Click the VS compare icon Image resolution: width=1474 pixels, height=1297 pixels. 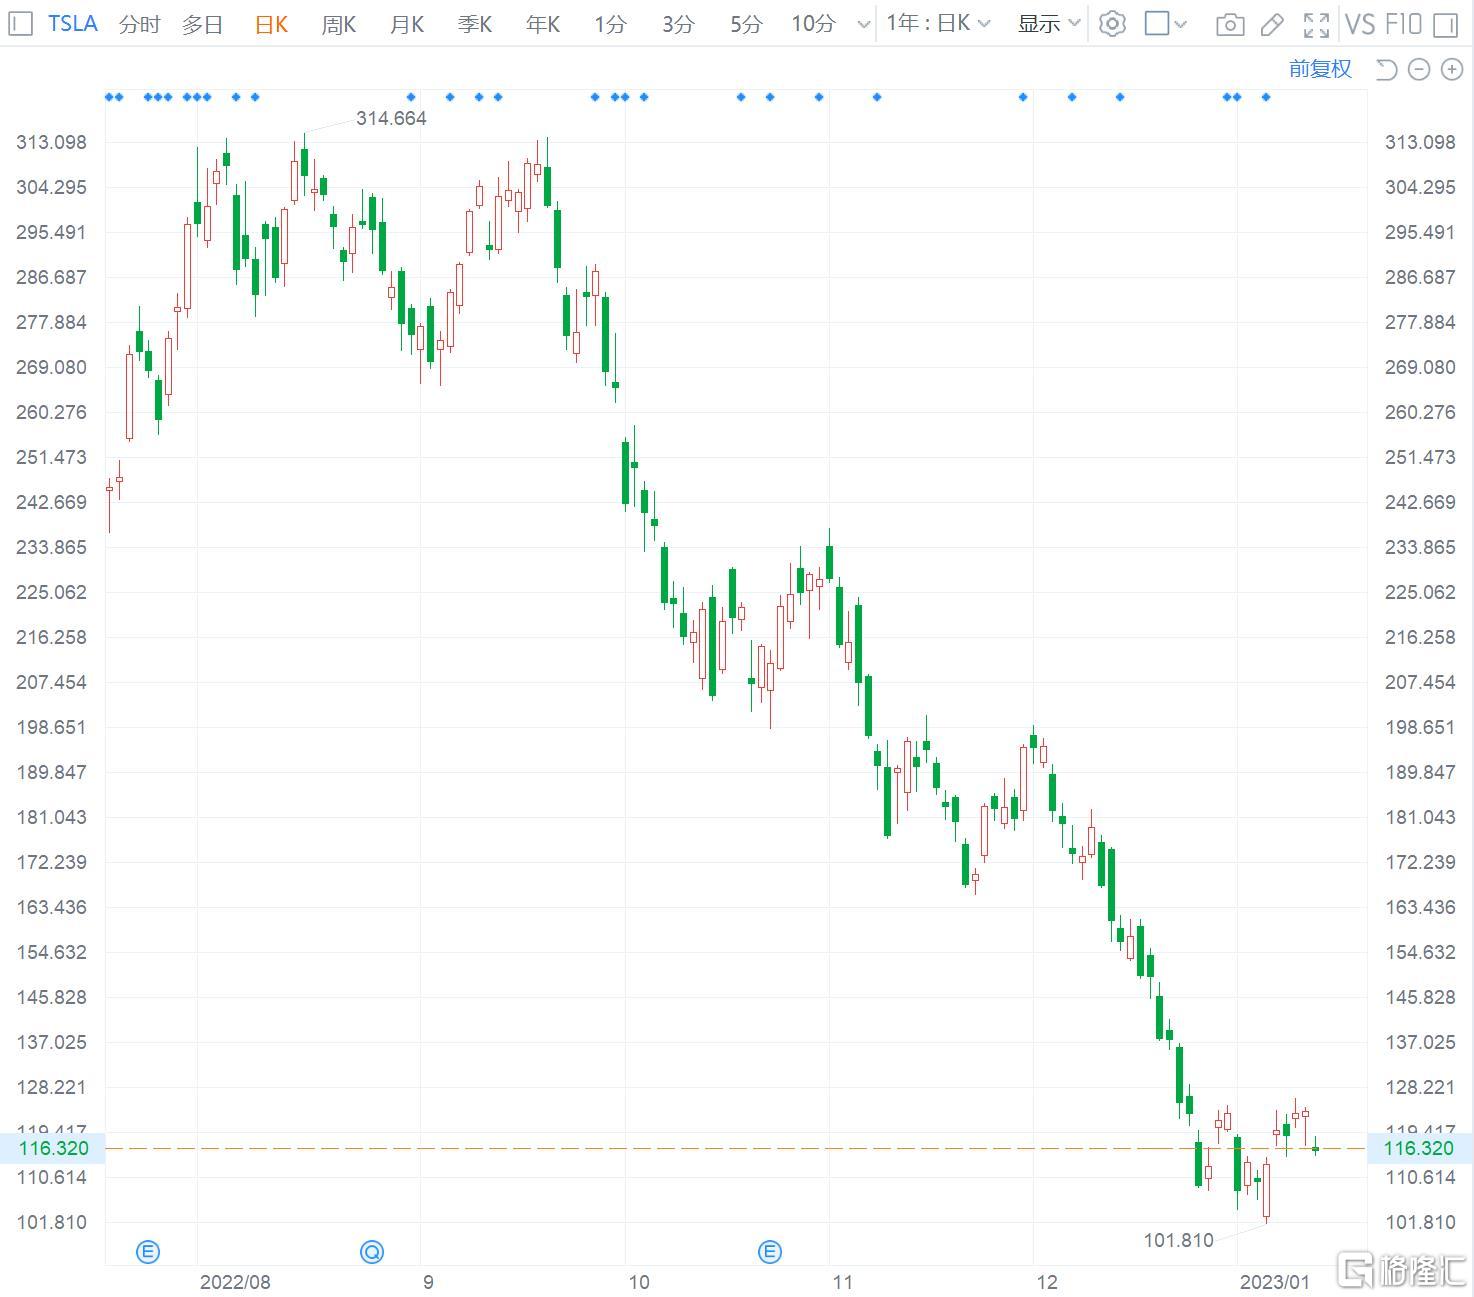coord(1360,23)
